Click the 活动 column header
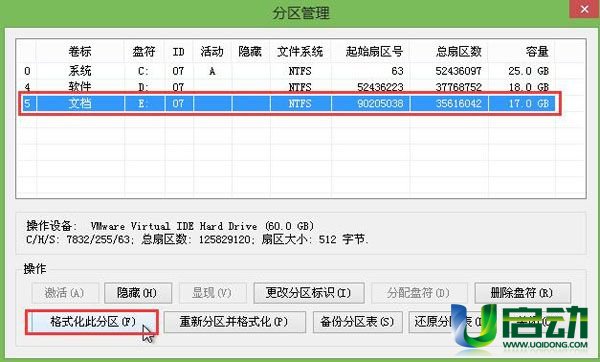The image size is (600, 362). [x=212, y=51]
